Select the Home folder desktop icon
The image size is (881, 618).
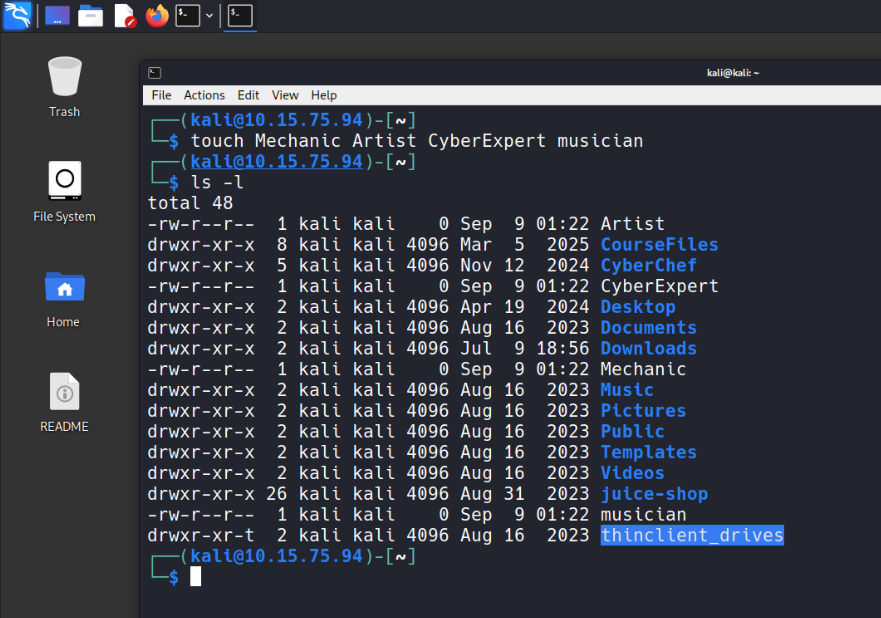pyautogui.click(x=64, y=288)
